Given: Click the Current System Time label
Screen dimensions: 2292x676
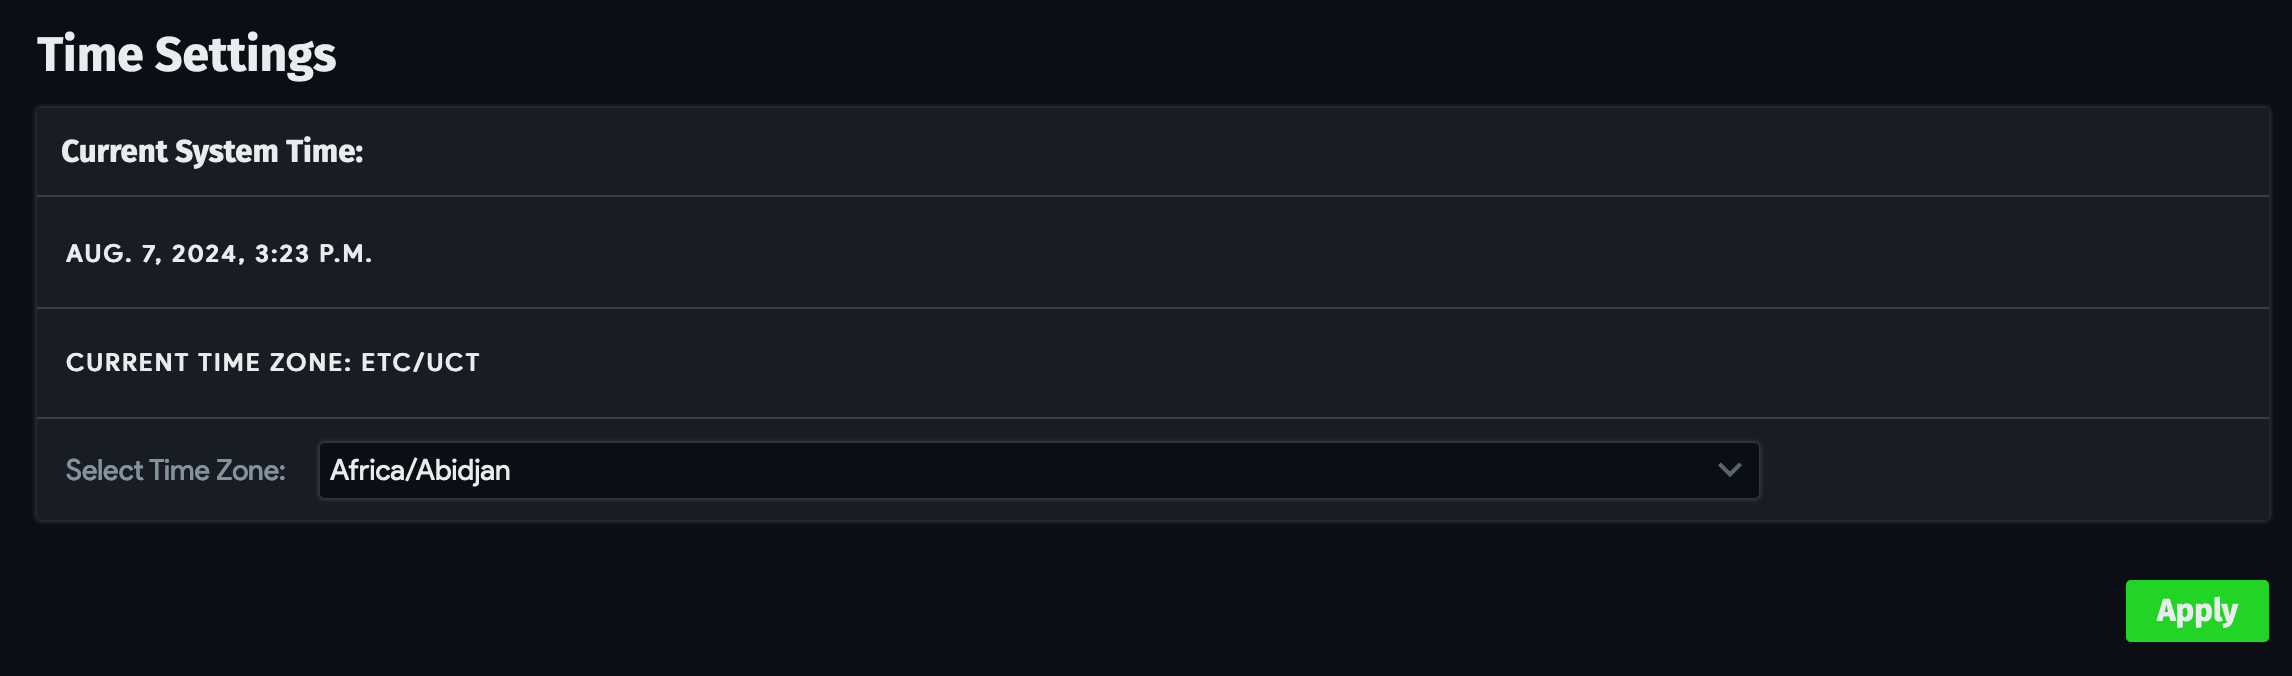Looking at the screenshot, I should point(212,151).
